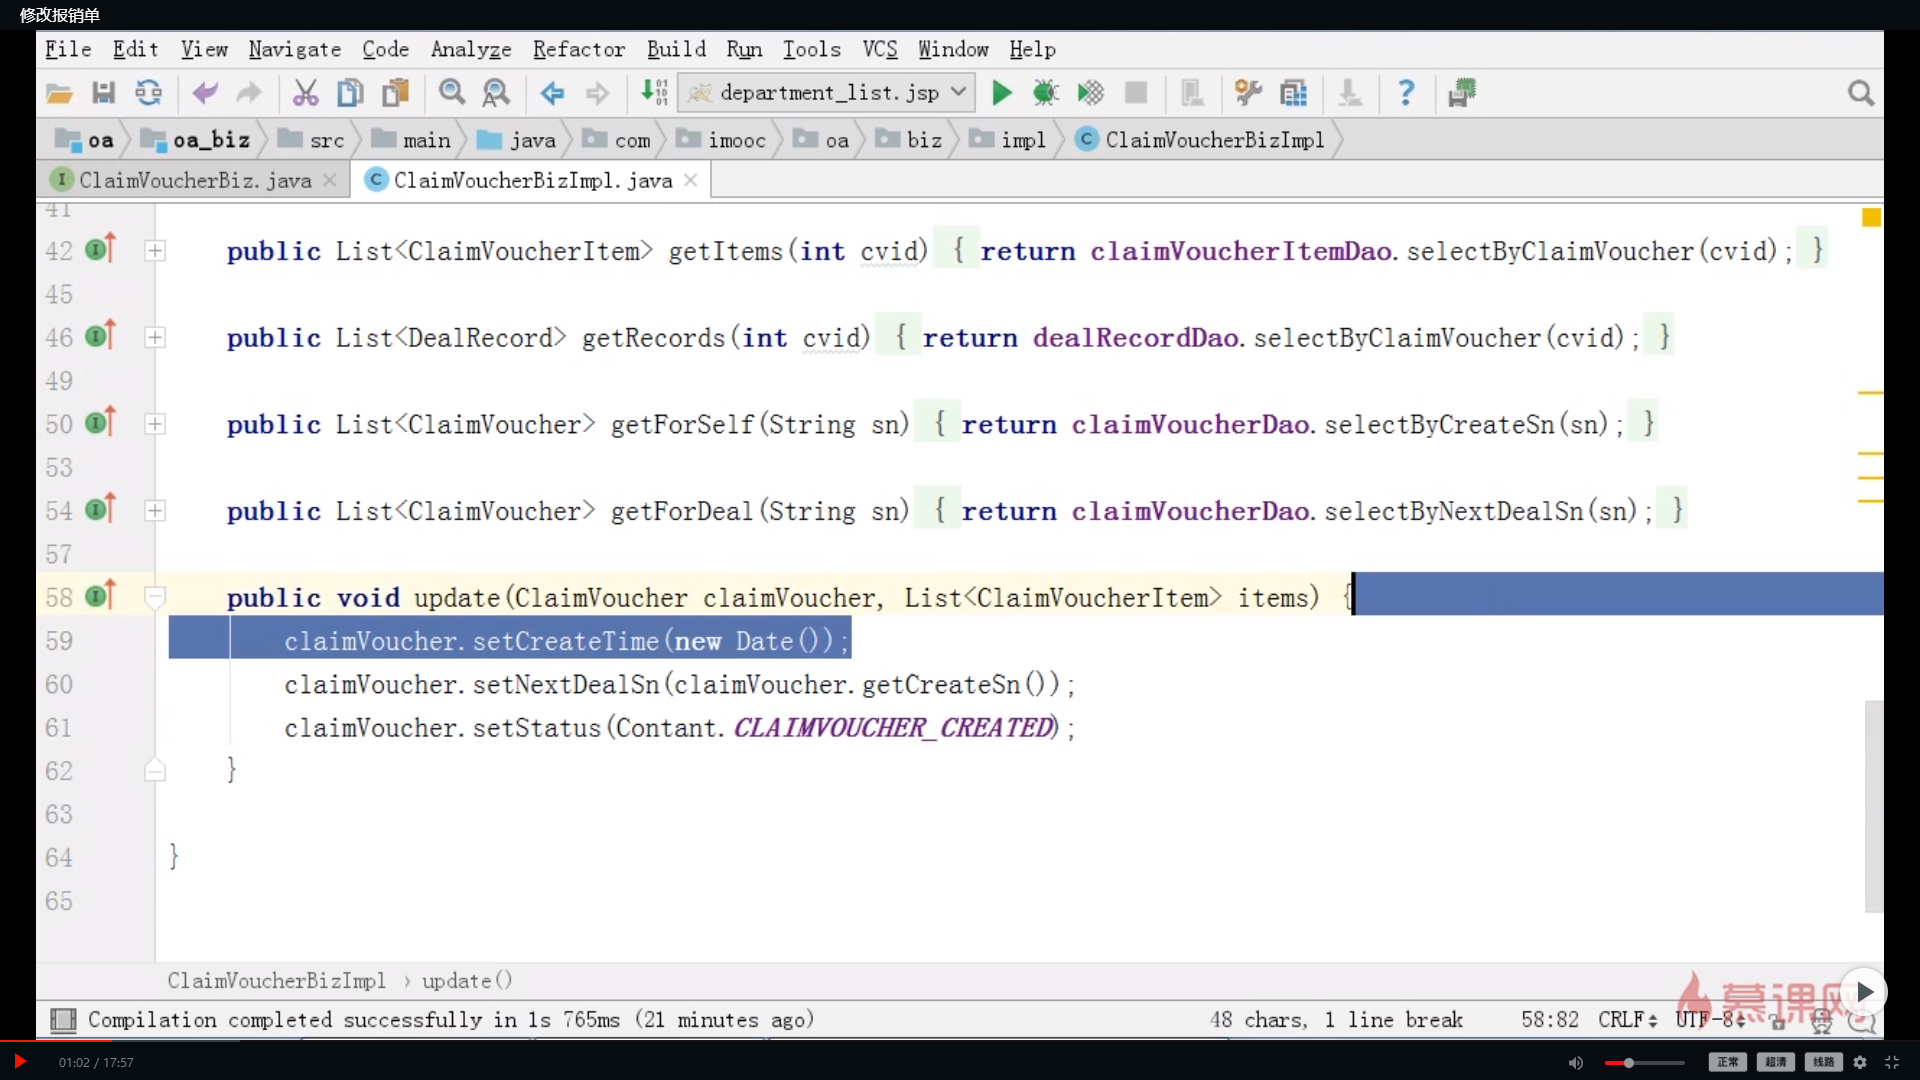Viewport: 1920px width, 1080px height.
Task: Click implements-method gutter icon on line 42
Action: pyautogui.click(x=101, y=249)
